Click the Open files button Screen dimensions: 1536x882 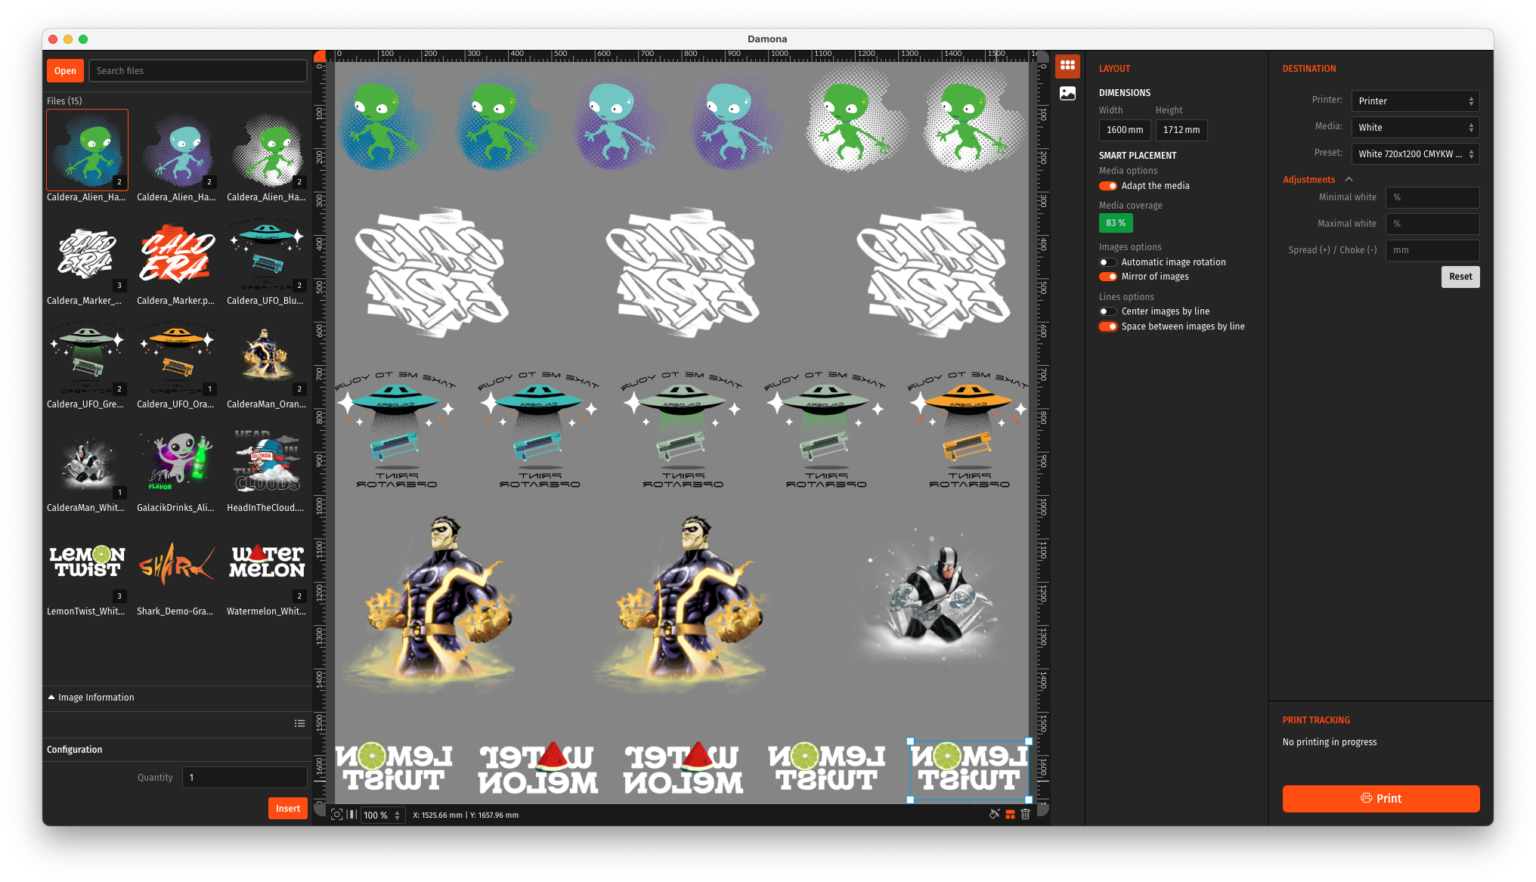65,71
